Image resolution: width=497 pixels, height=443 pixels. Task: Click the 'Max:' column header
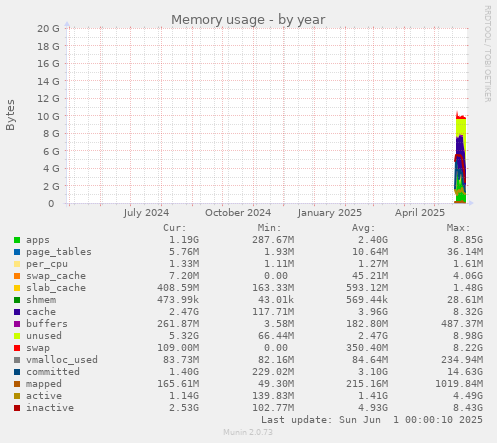[x=458, y=228]
